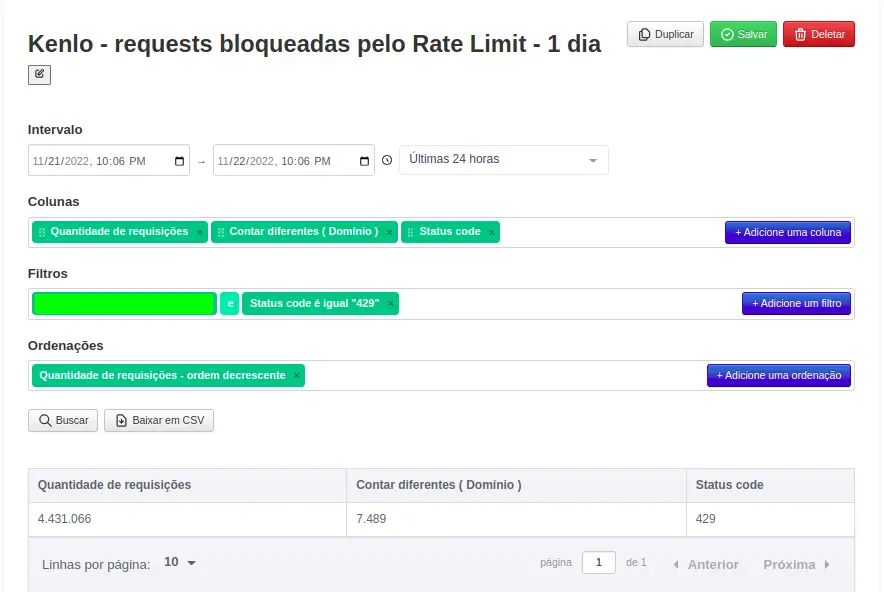Toggle the green 'e' filter connector
884x592 pixels.
tap(229, 303)
